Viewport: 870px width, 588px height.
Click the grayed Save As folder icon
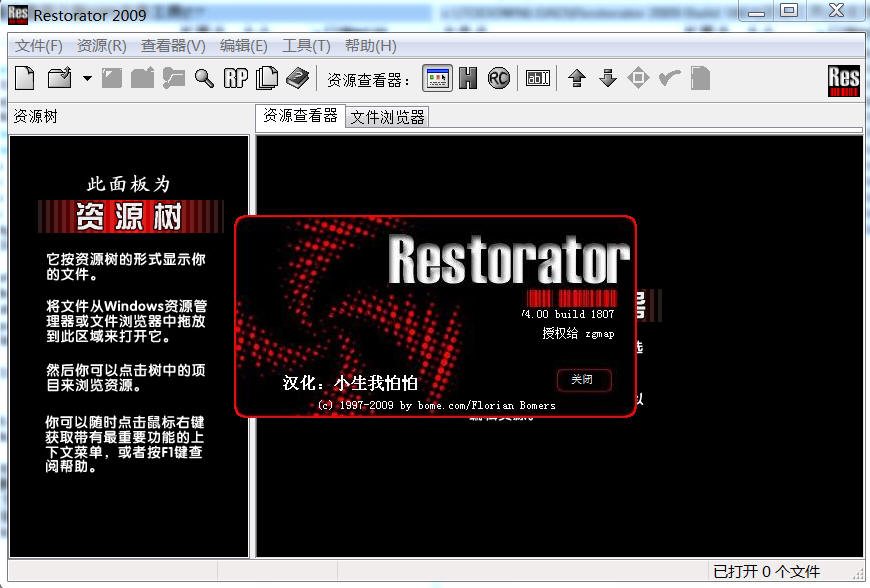[143, 78]
